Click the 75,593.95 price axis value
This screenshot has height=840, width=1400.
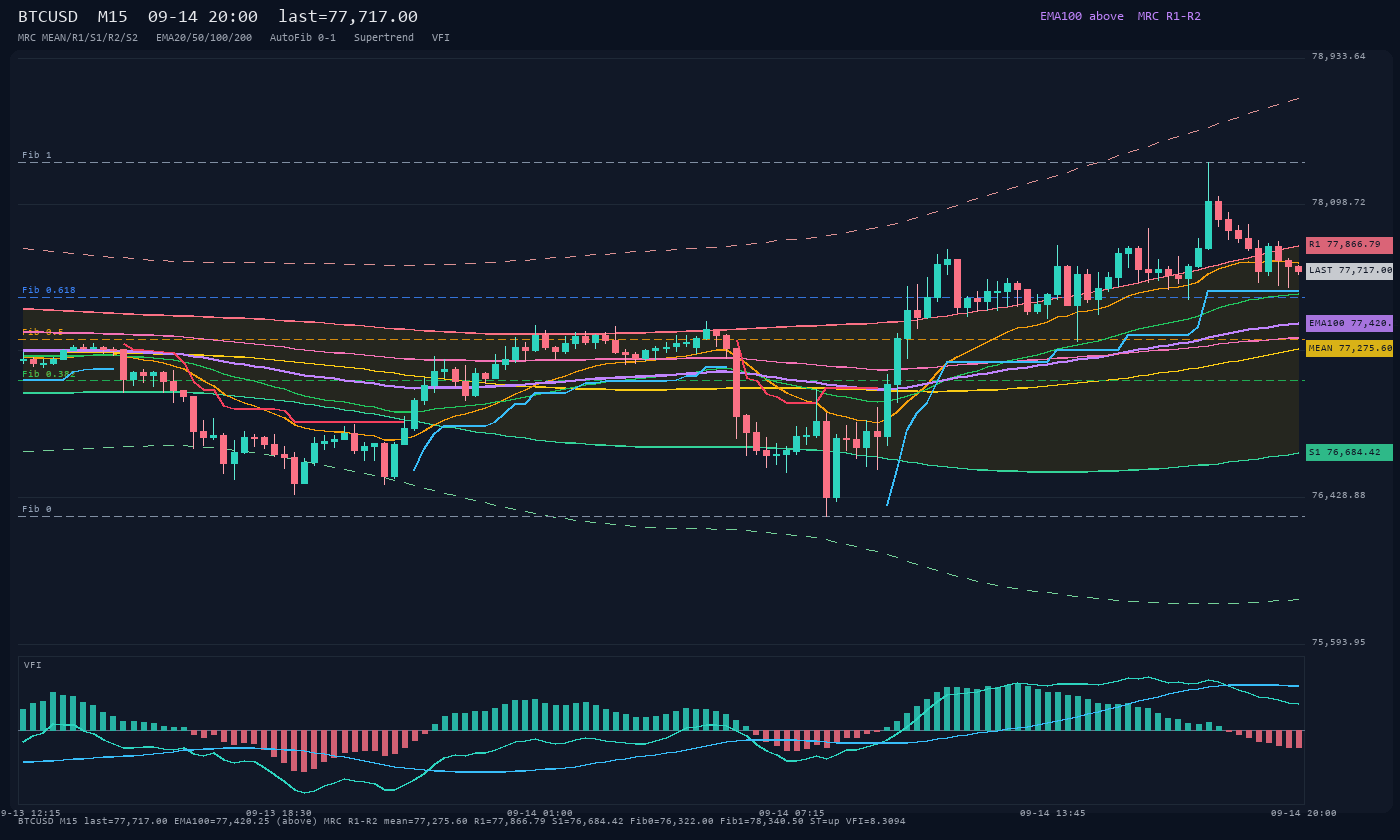tap(1338, 642)
